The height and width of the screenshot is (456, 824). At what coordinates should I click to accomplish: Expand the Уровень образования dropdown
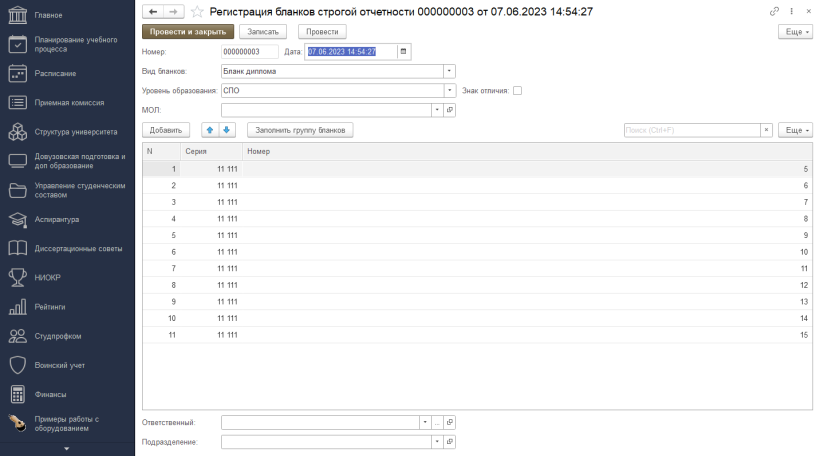tap(449, 90)
